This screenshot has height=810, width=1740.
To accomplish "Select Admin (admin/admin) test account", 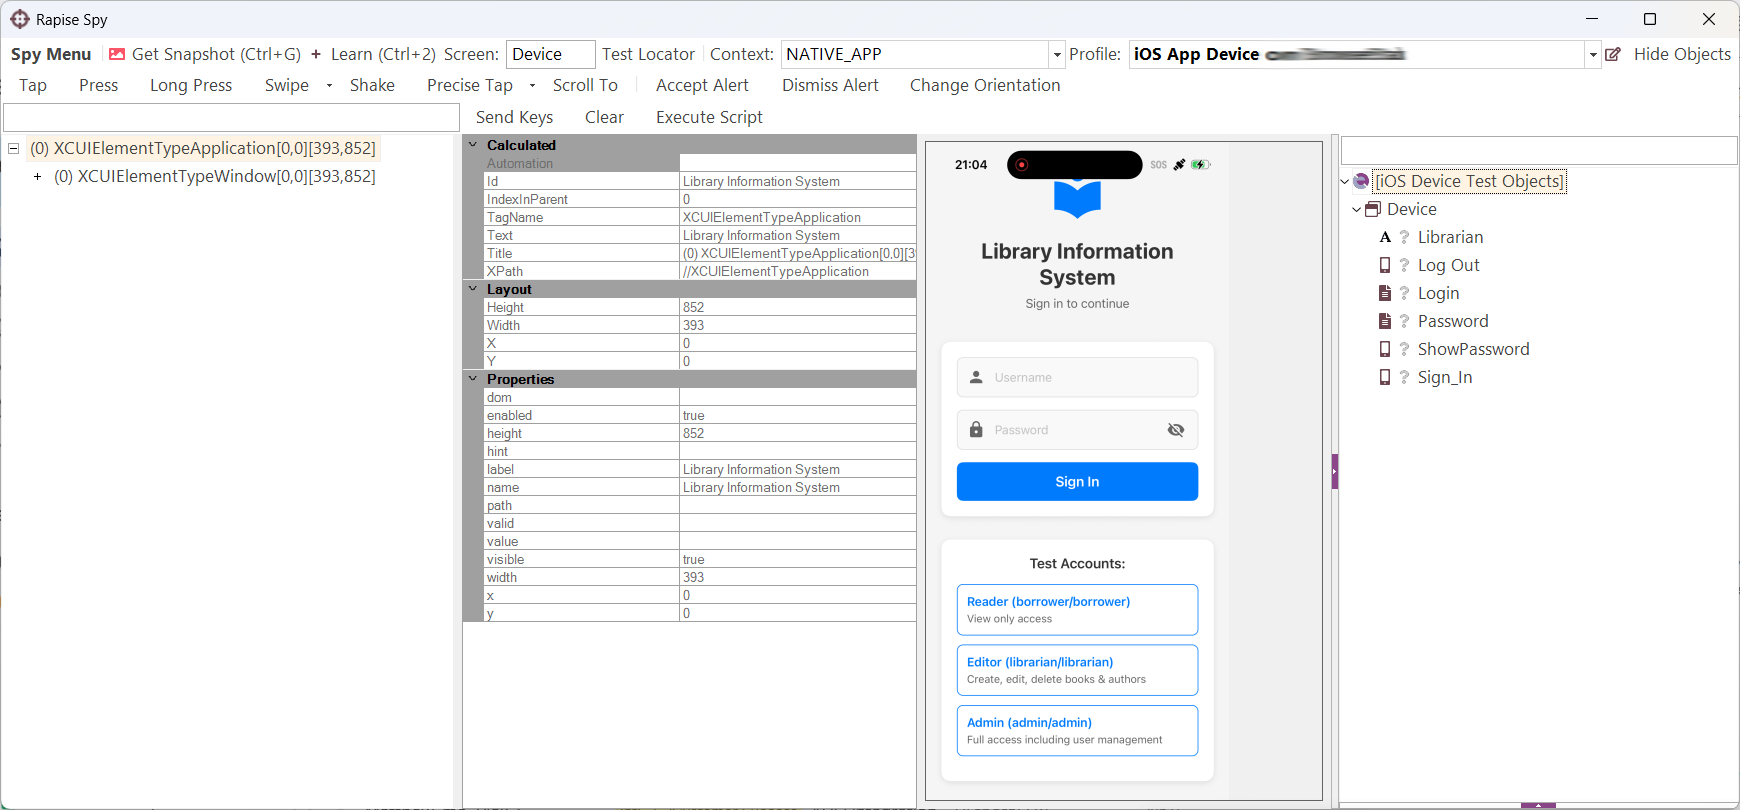I will [1077, 731].
